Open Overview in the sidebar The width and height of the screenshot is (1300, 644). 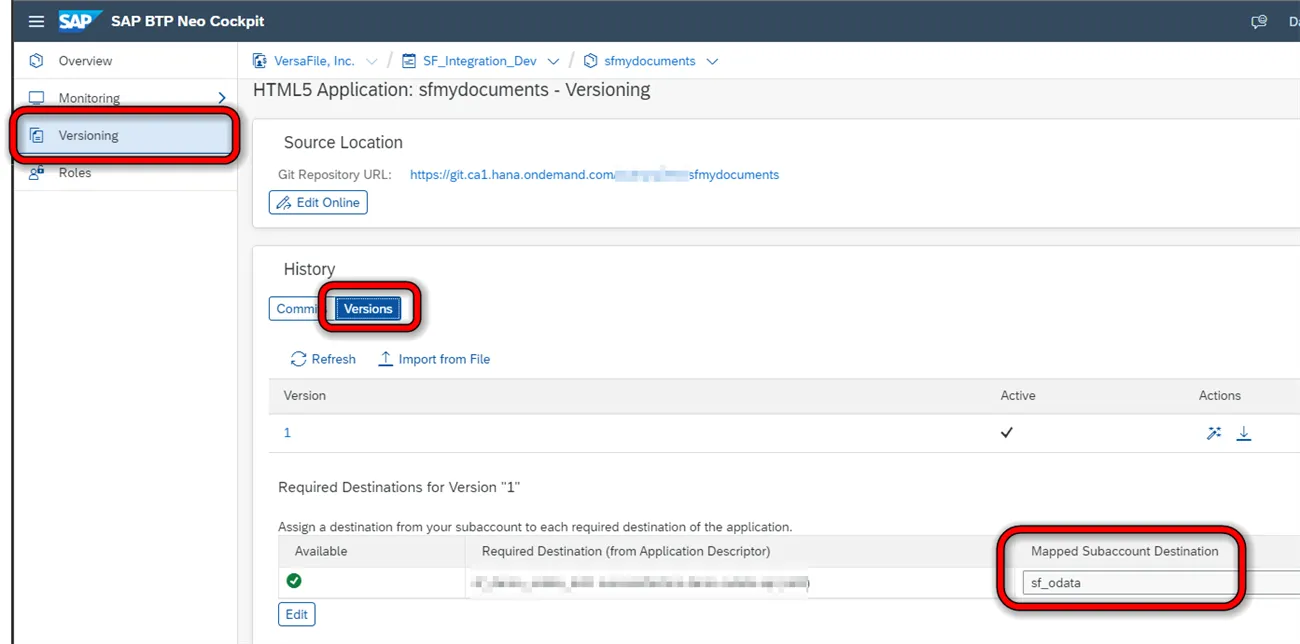pos(85,61)
